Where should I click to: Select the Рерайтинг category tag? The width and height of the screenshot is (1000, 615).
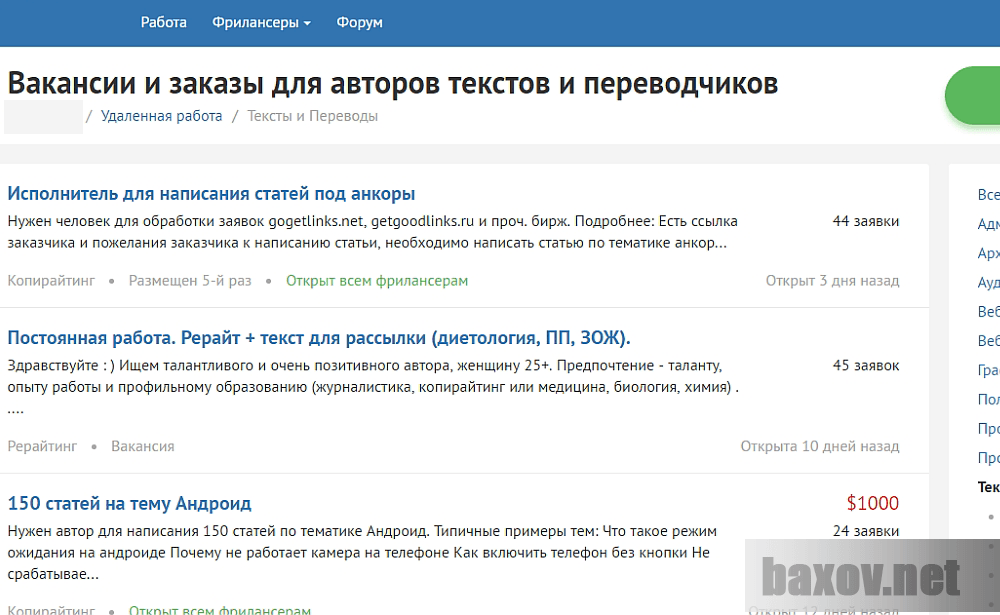coord(40,446)
